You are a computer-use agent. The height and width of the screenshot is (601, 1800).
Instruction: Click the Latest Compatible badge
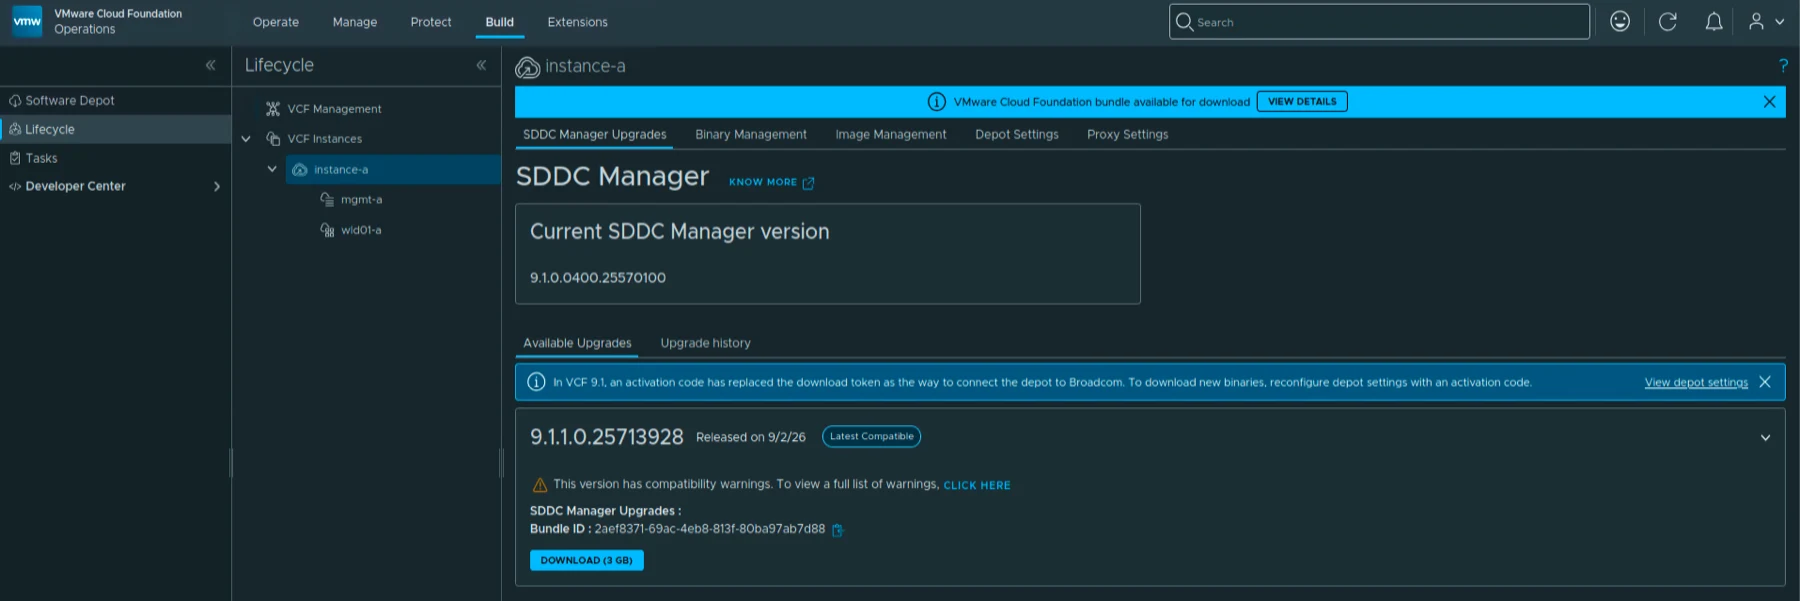click(871, 436)
